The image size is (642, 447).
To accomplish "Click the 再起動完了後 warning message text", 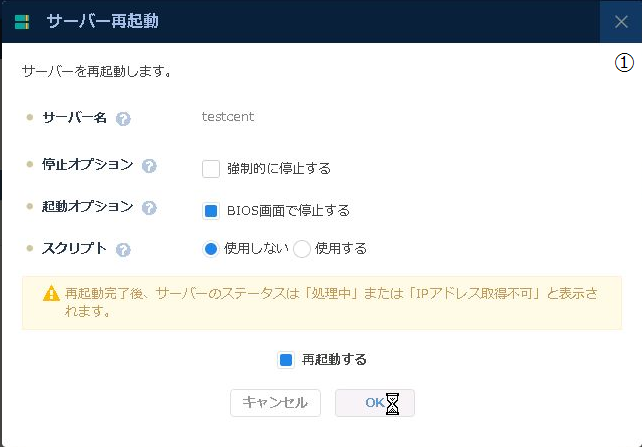I will point(330,302).
